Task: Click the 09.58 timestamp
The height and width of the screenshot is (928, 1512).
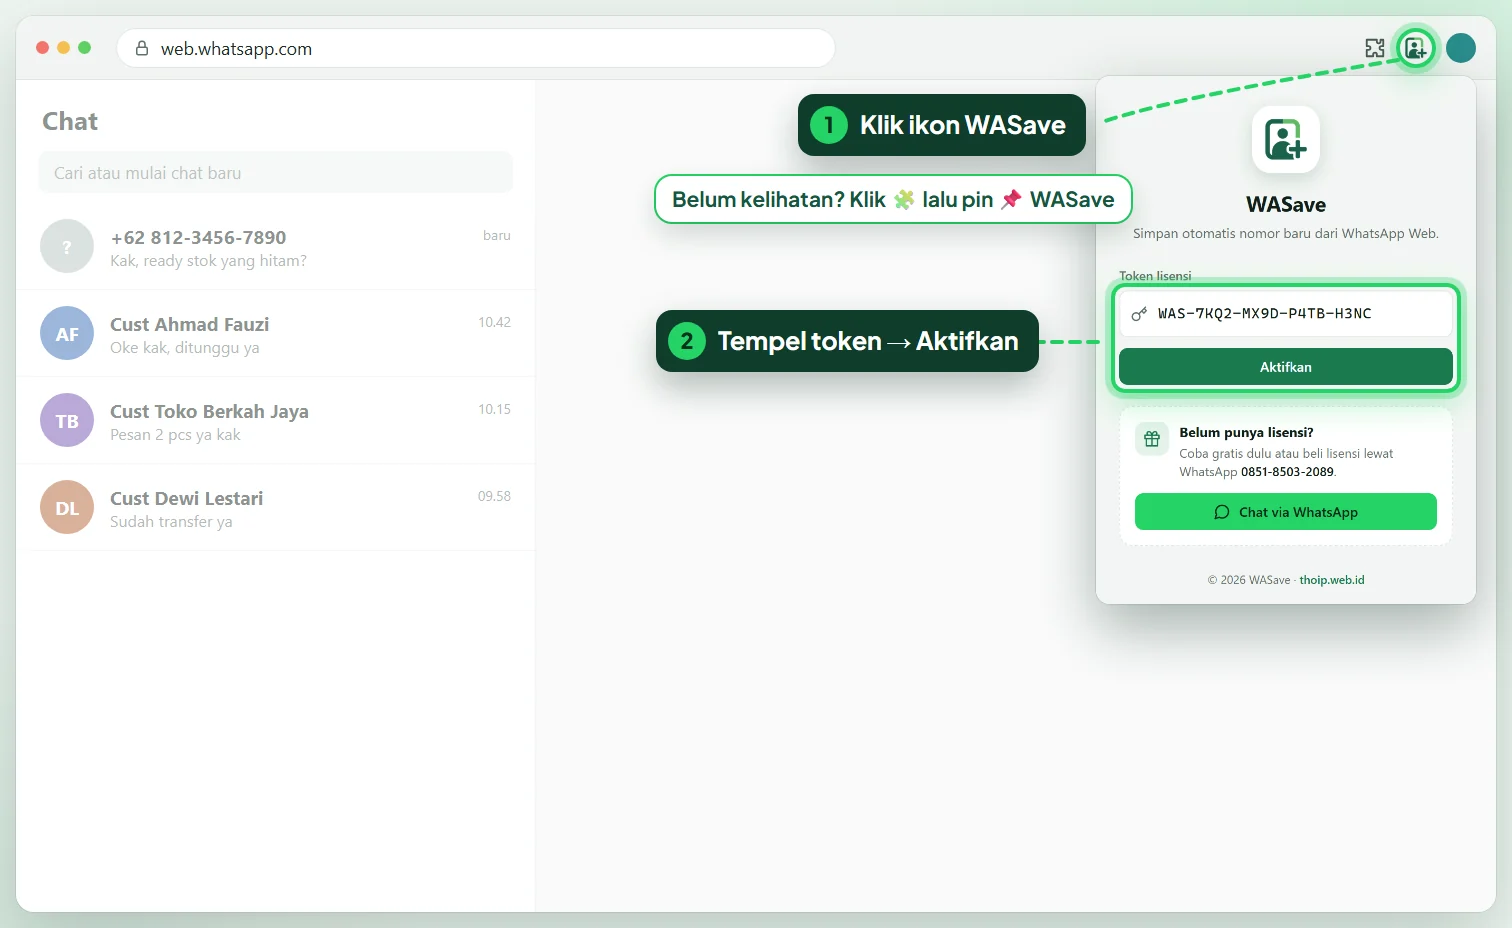Action: (x=494, y=496)
